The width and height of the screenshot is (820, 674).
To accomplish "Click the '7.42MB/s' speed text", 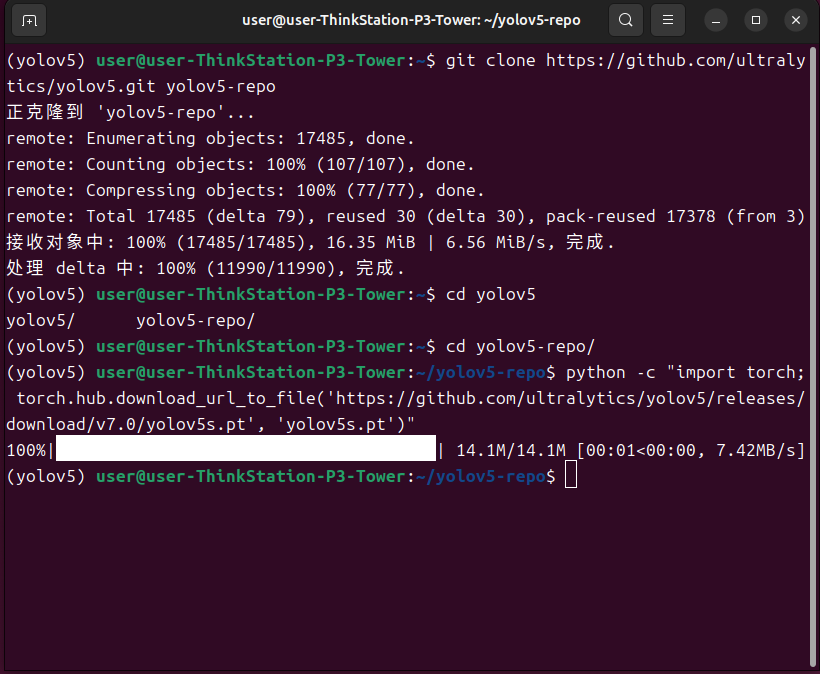I will [x=756, y=450].
